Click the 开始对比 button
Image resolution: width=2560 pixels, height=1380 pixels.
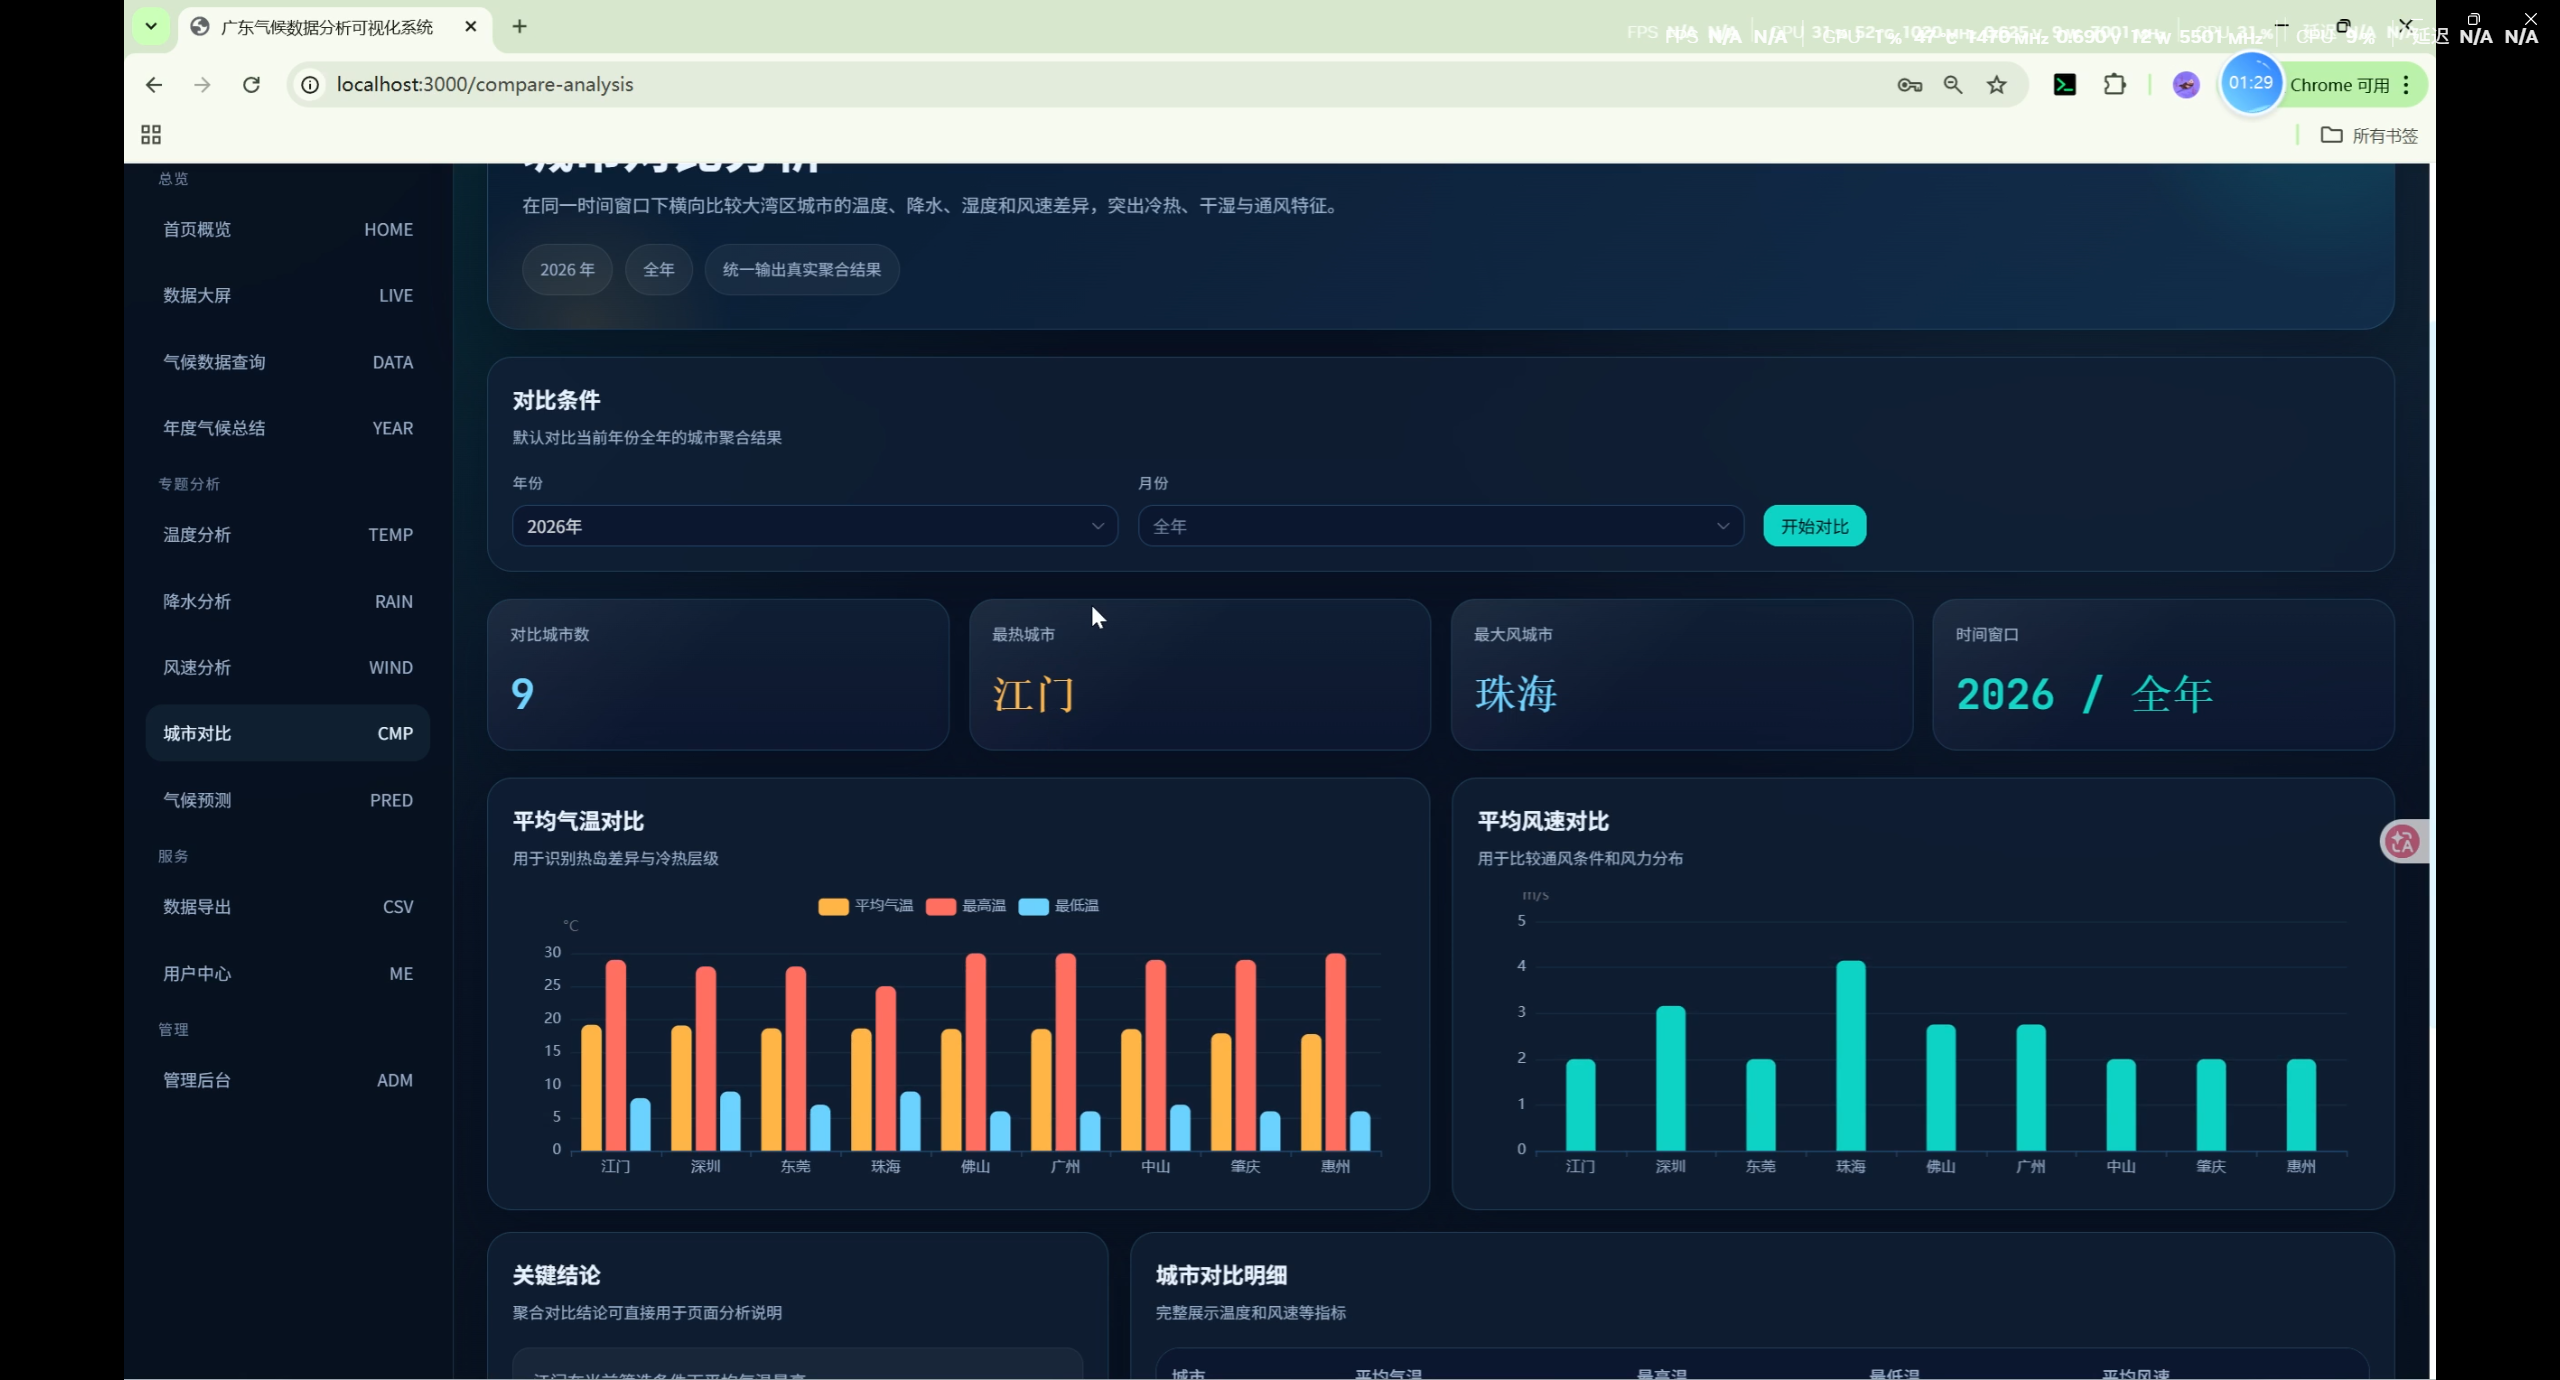[1814, 526]
